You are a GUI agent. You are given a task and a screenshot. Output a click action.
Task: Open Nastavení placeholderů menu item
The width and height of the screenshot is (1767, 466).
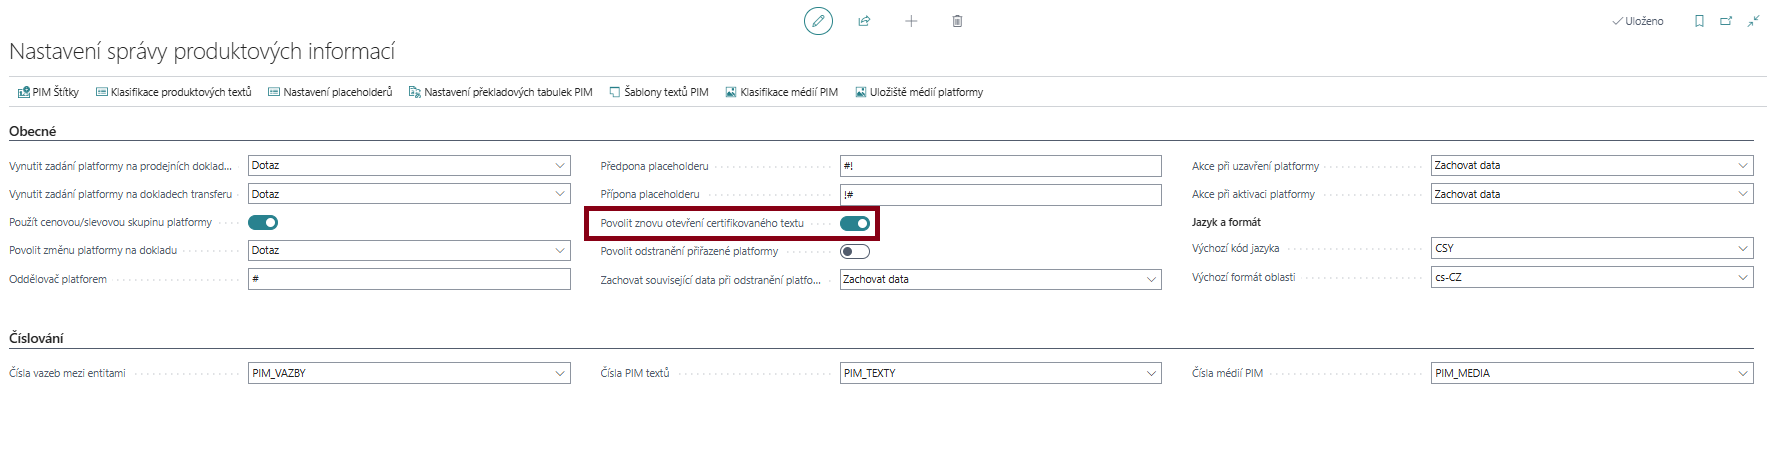(x=330, y=92)
